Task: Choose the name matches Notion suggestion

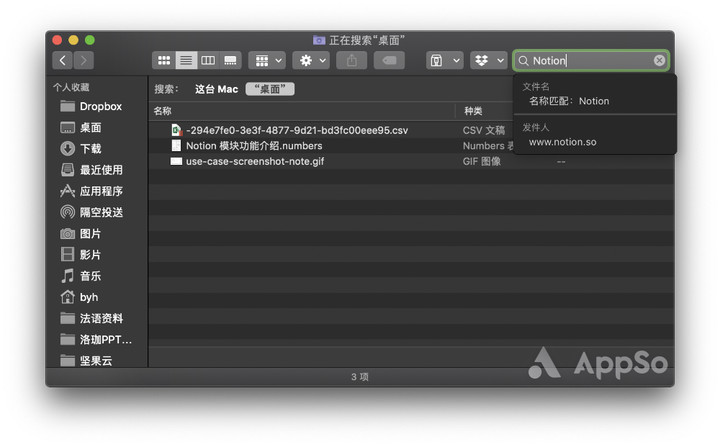Action: (569, 101)
